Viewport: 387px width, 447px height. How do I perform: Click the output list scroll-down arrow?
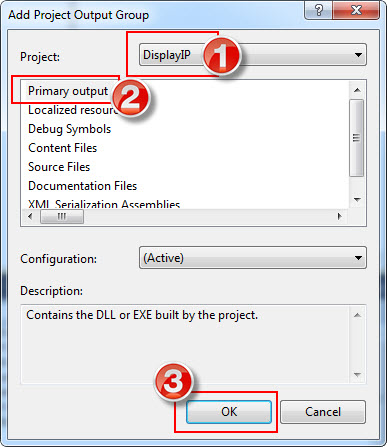pos(357,200)
